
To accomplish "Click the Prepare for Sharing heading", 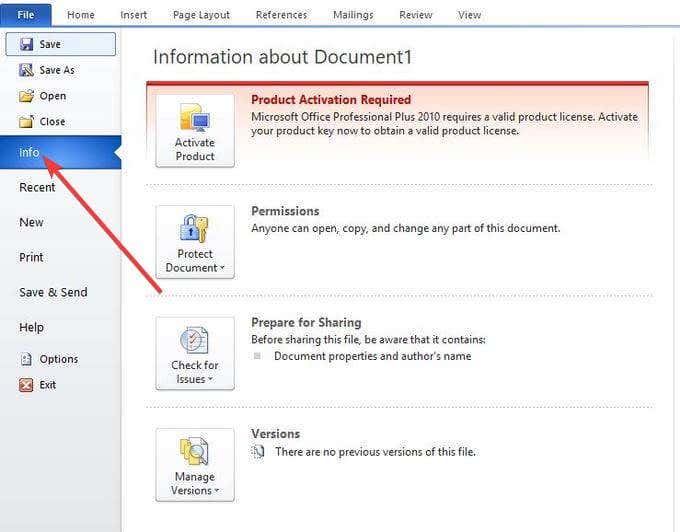I will point(306,323).
